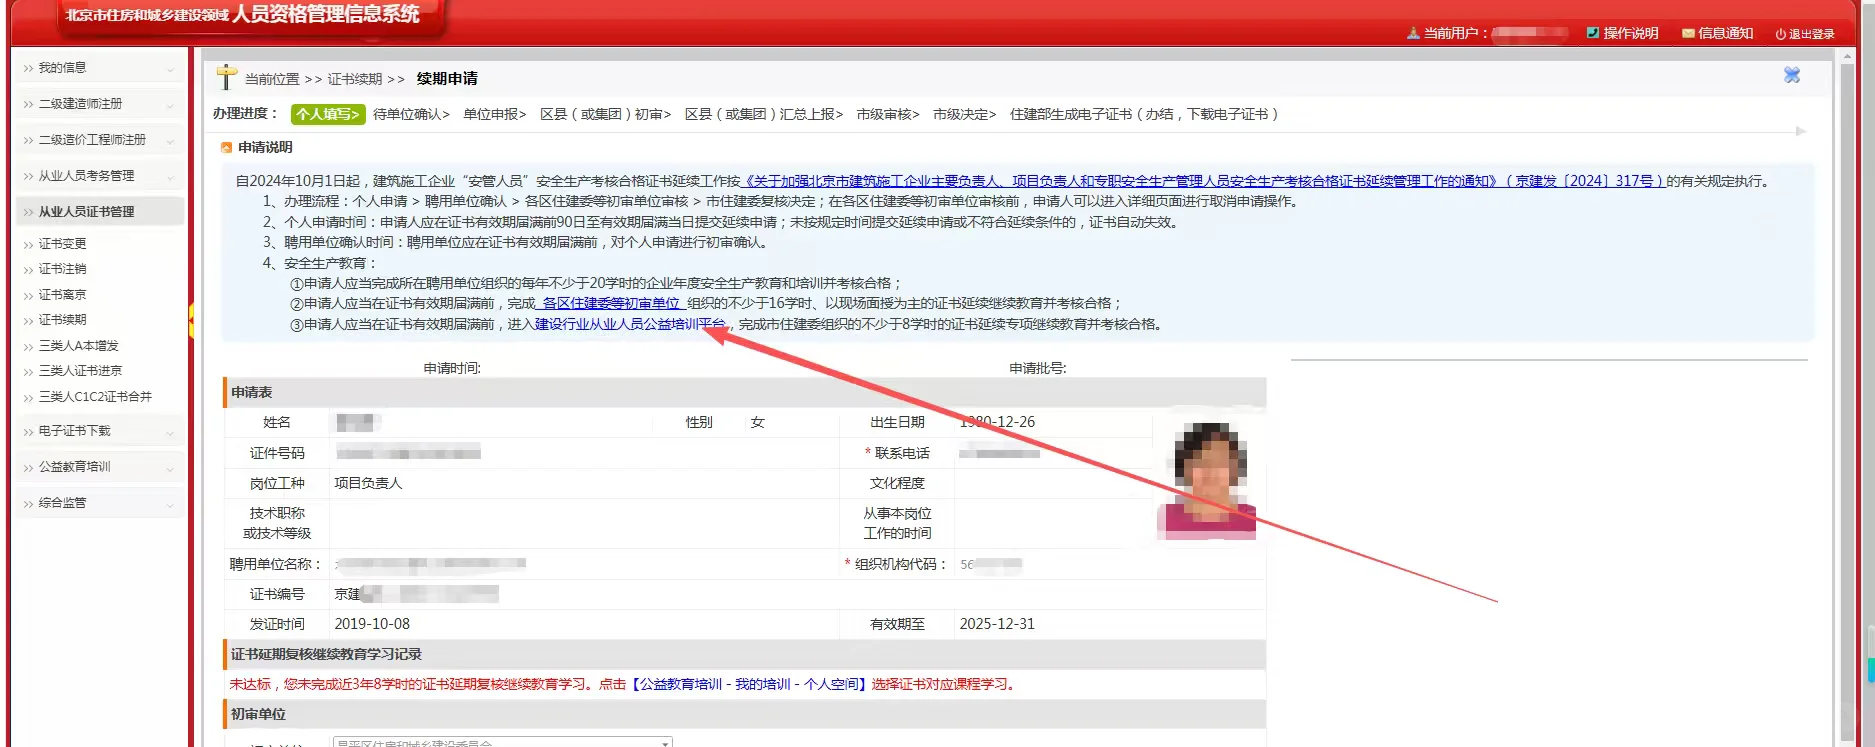Click the 文化程度 field
Viewport: 1875px width, 747px height.
click(x=1053, y=483)
